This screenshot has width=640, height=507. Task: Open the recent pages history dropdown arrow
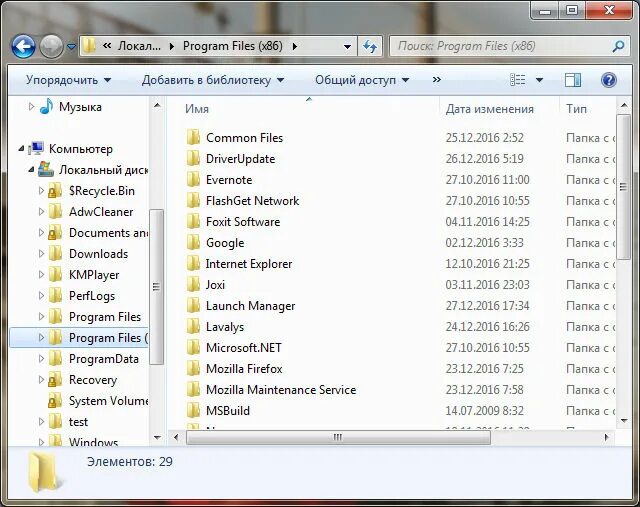pos(71,47)
